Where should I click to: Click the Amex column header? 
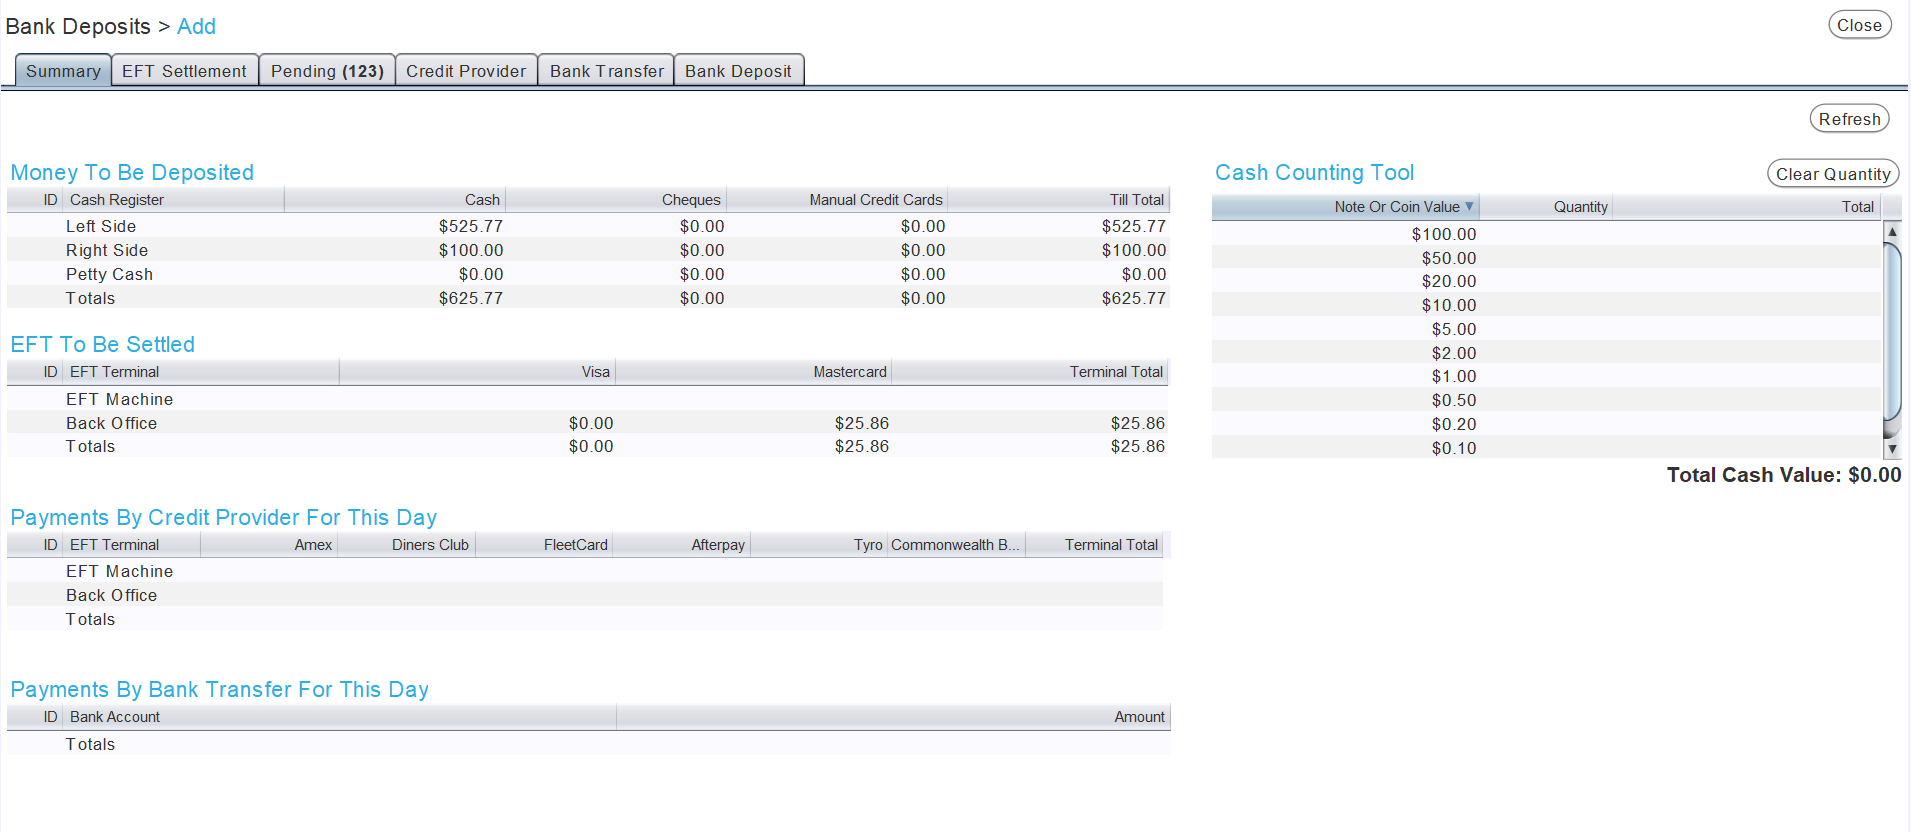[x=268, y=545]
